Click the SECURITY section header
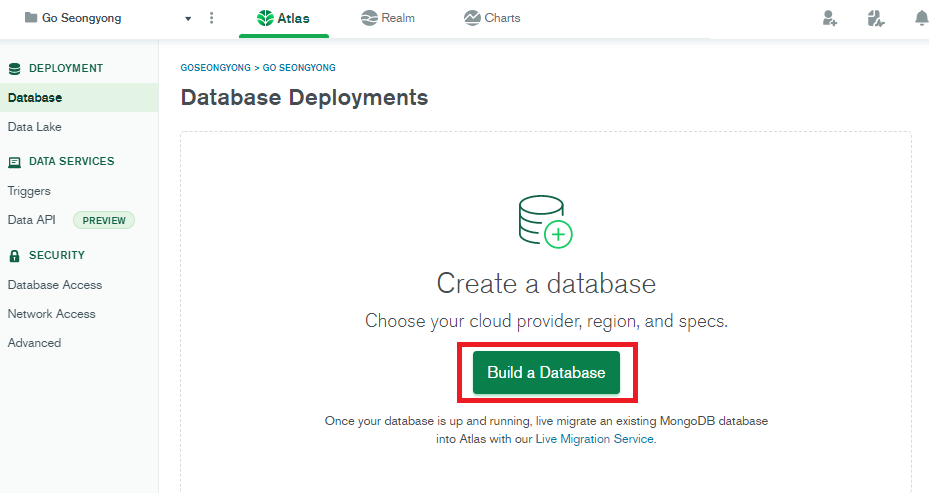This screenshot has height=493, width=929. tap(57, 255)
